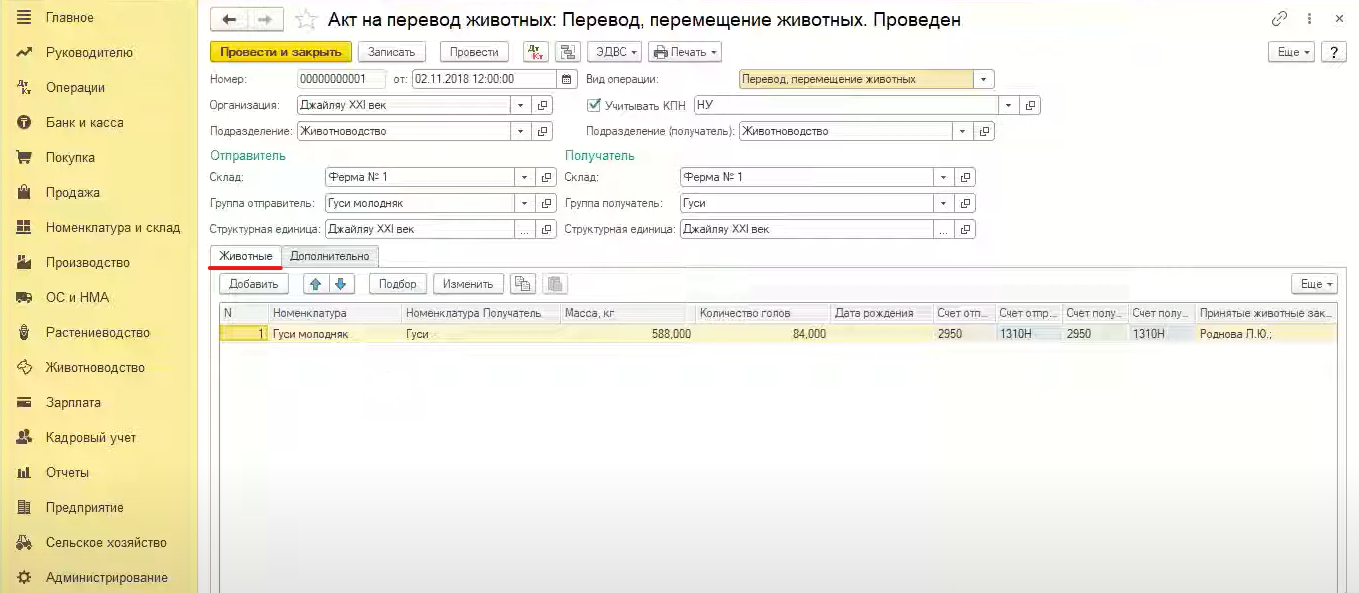Viewport: 1359px width, 593px height.
Task: Copy rows using the copy icon
Action: click(x=522, y=284)
